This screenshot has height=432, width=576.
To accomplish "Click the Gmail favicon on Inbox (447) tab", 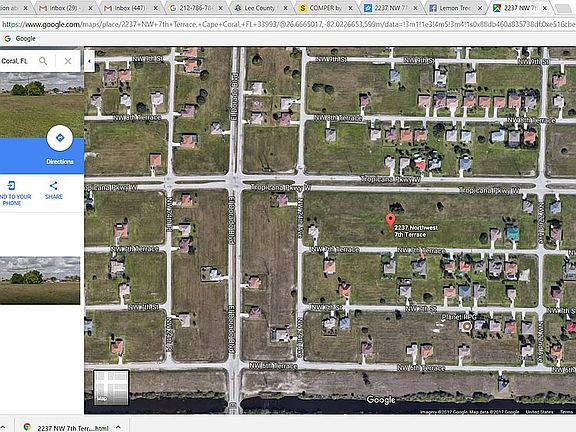I will [x=108, y=8].
